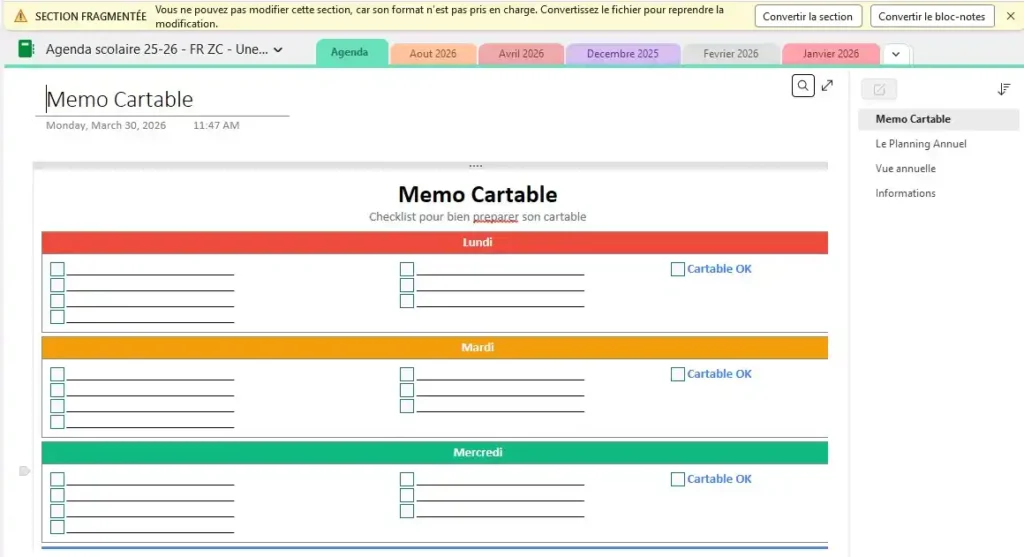Open the Janvier 2026 section tab
Viewport: 1024px width, 557px height.
pos(831,54)
